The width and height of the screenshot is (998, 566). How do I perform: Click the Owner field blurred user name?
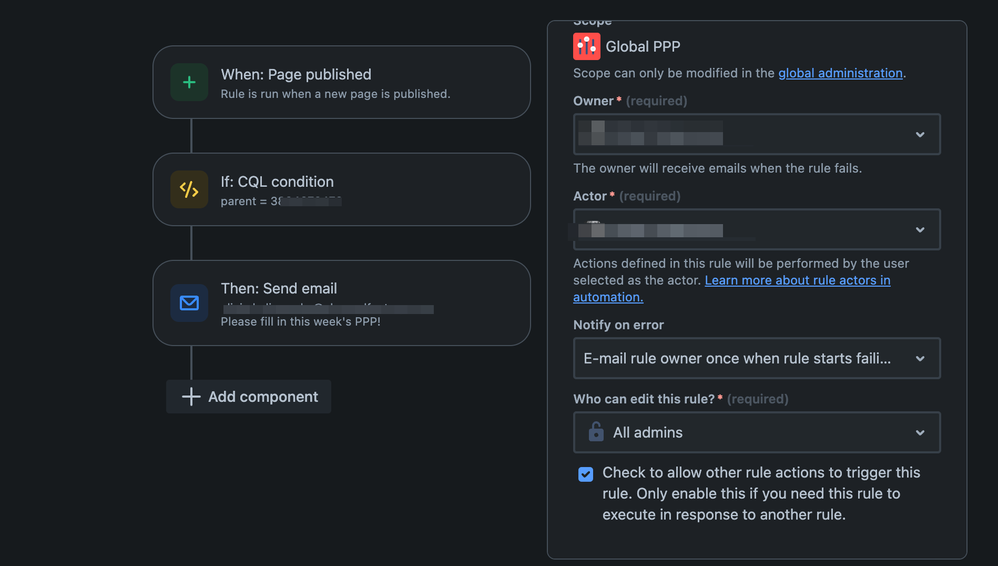coord(650,133)
